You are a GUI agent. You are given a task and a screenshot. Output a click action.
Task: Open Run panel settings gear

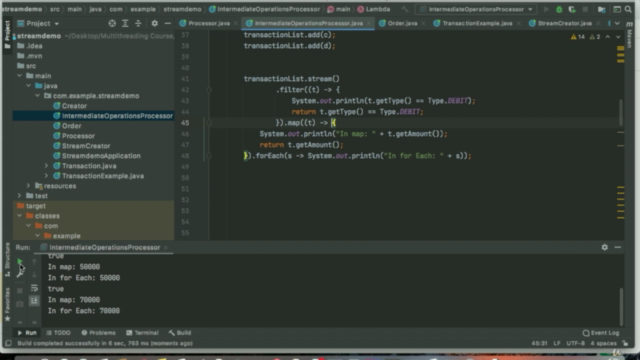pos(604,247)
